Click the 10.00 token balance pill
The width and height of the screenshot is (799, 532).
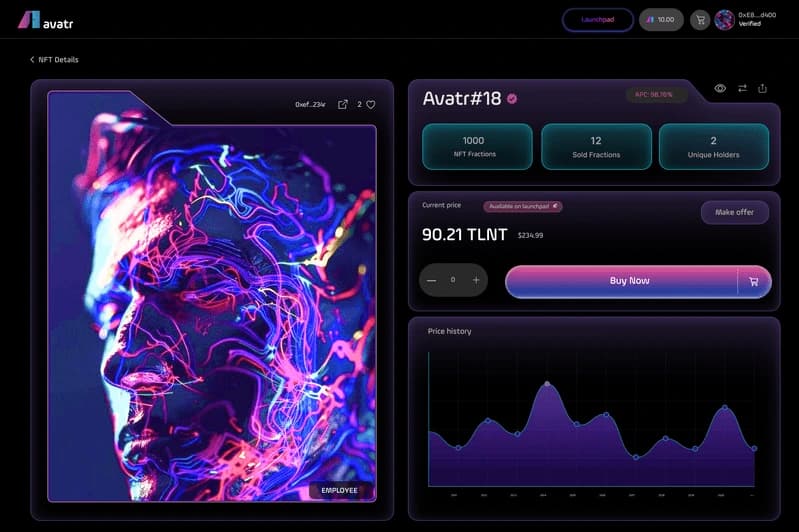click(x=661, y=19)
